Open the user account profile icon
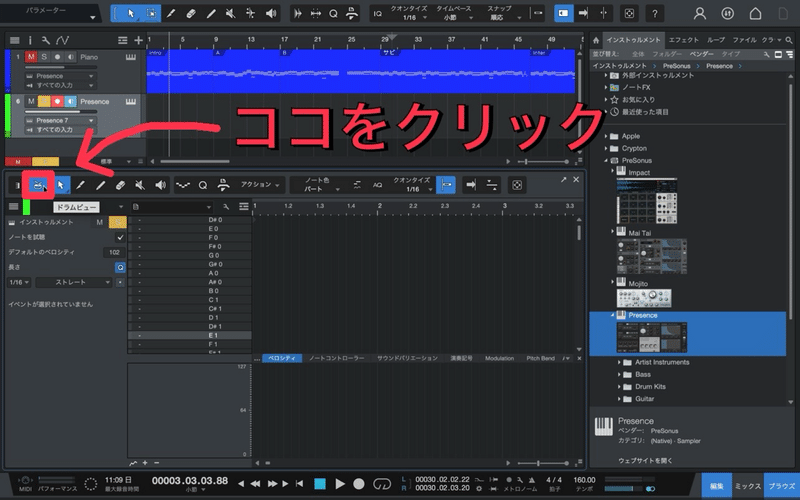The height and width of the screenshot is (500, 800). 699,14
